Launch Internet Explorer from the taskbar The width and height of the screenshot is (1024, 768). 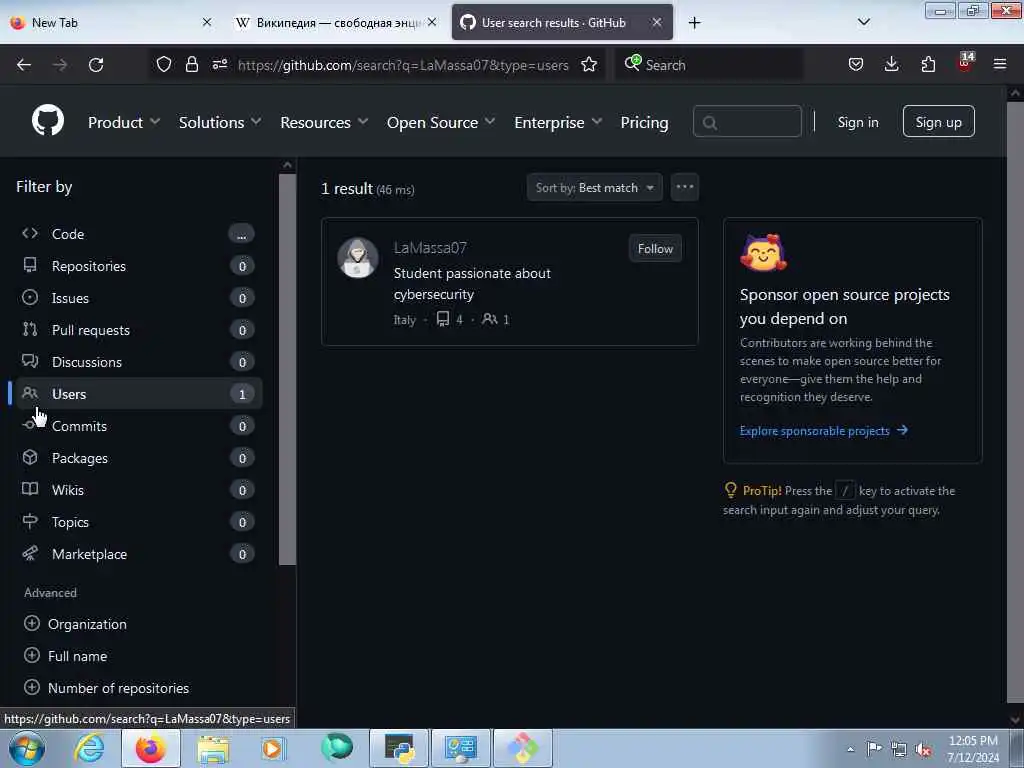tap(89, 748)
